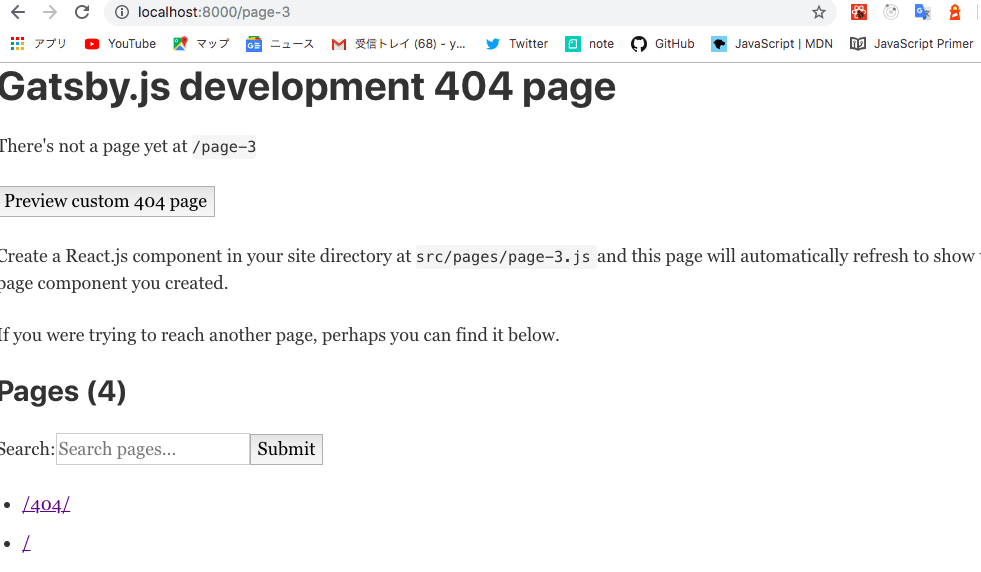
Task: Open the JavaScript Primer bookmark
Action: [912, 44]
